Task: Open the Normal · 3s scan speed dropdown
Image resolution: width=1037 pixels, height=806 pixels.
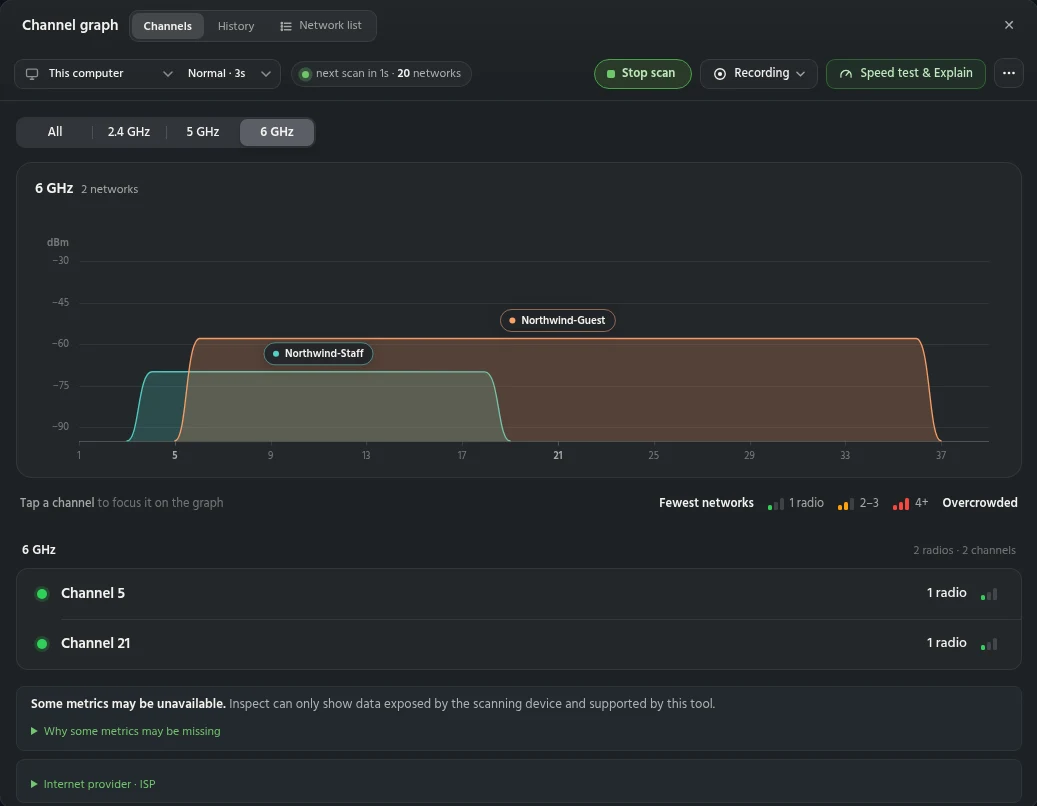Action: click(229, 74)
